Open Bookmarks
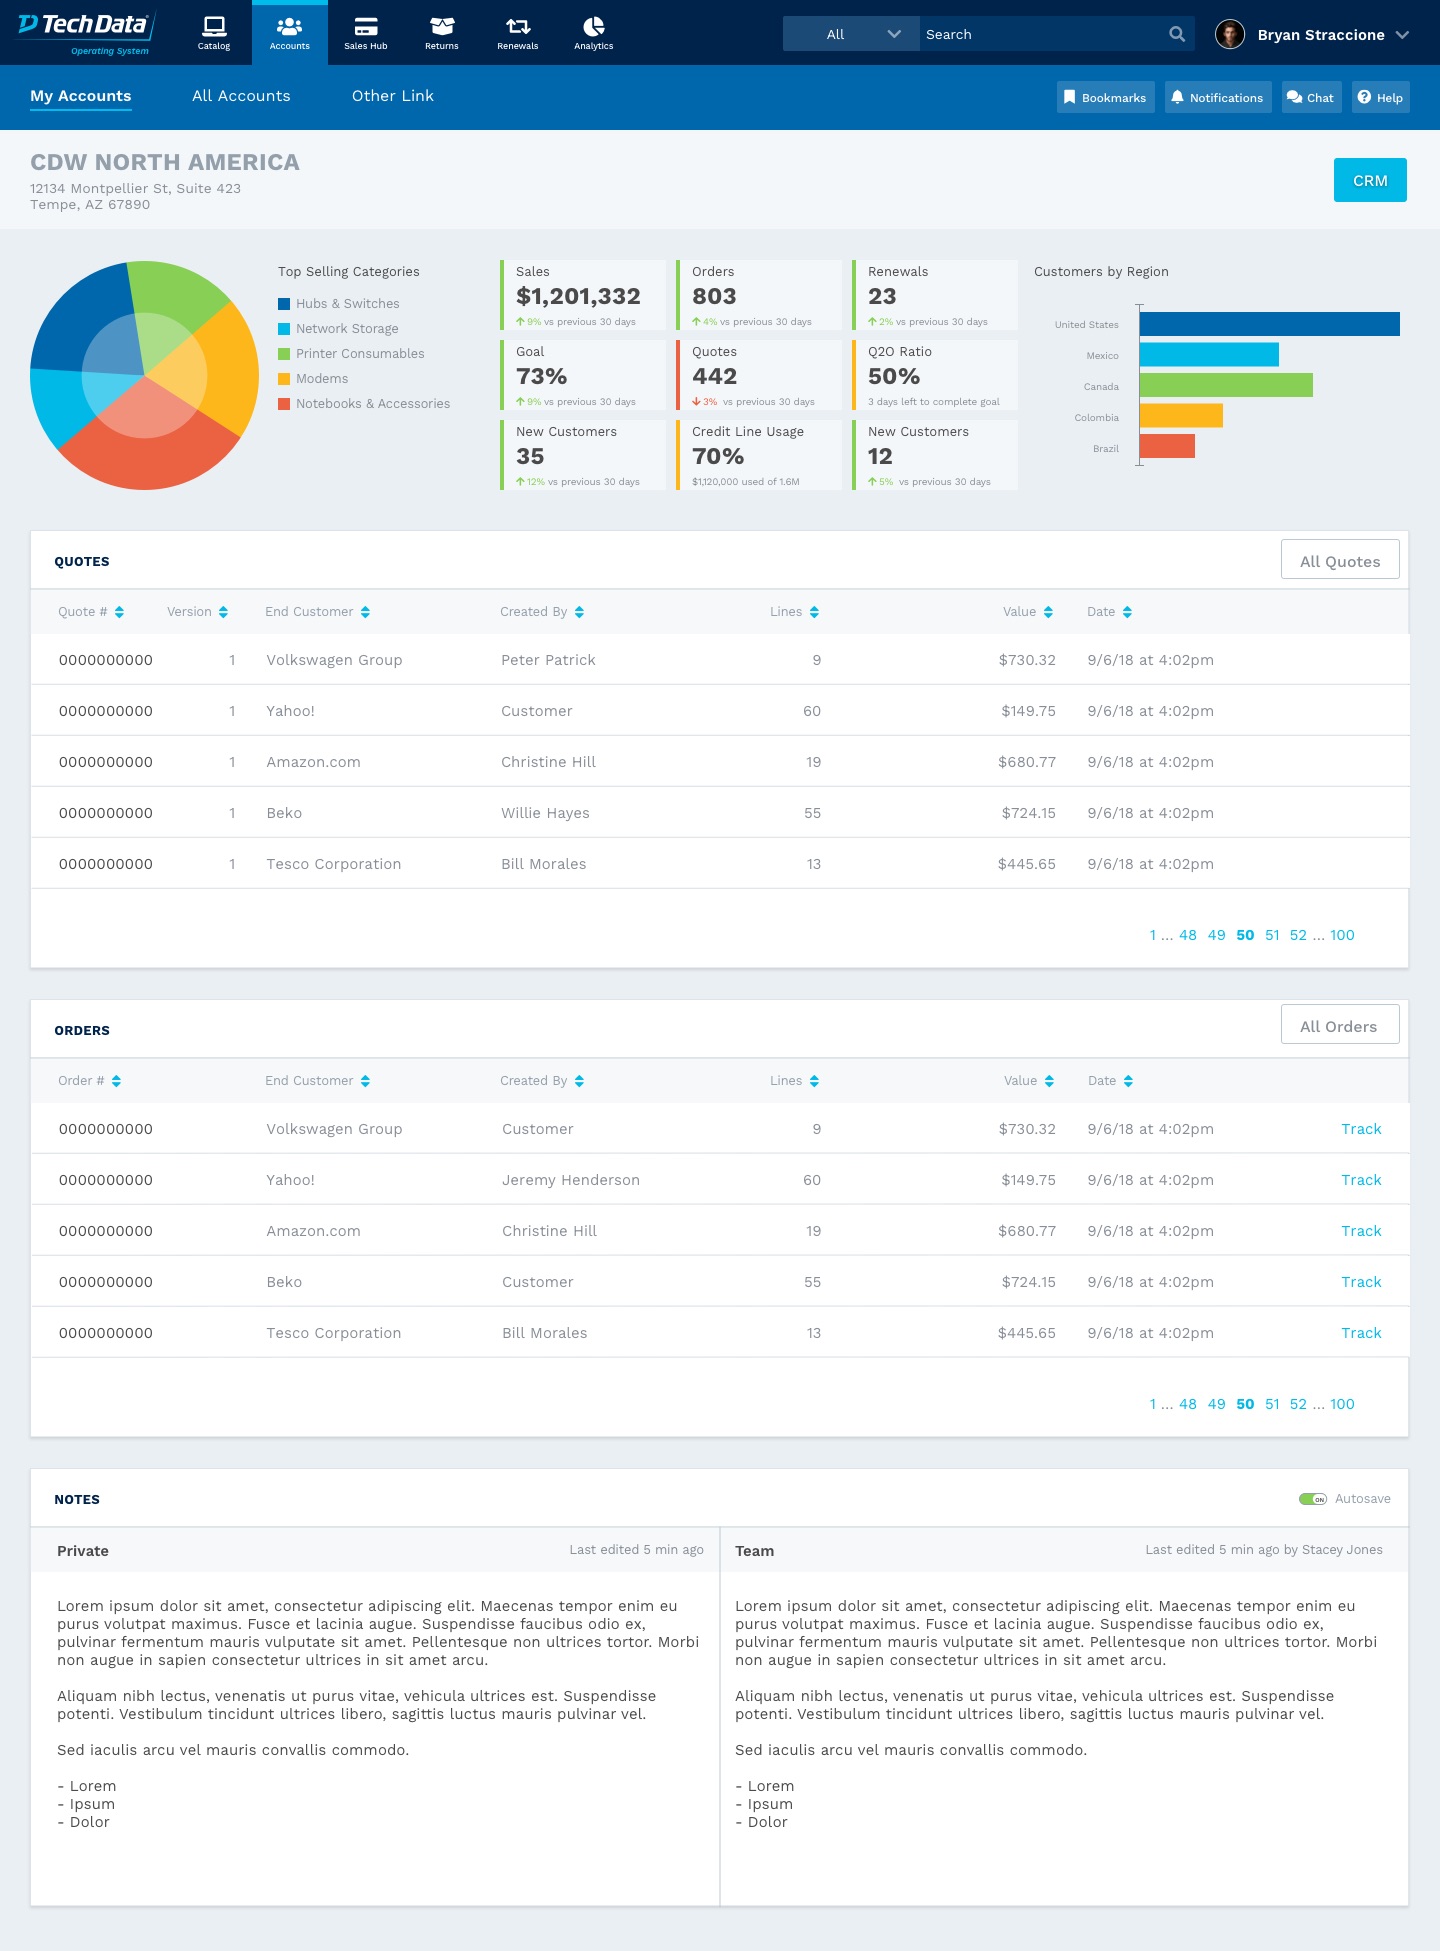Screen dimensions: 1440x1951 point(1106,97)
